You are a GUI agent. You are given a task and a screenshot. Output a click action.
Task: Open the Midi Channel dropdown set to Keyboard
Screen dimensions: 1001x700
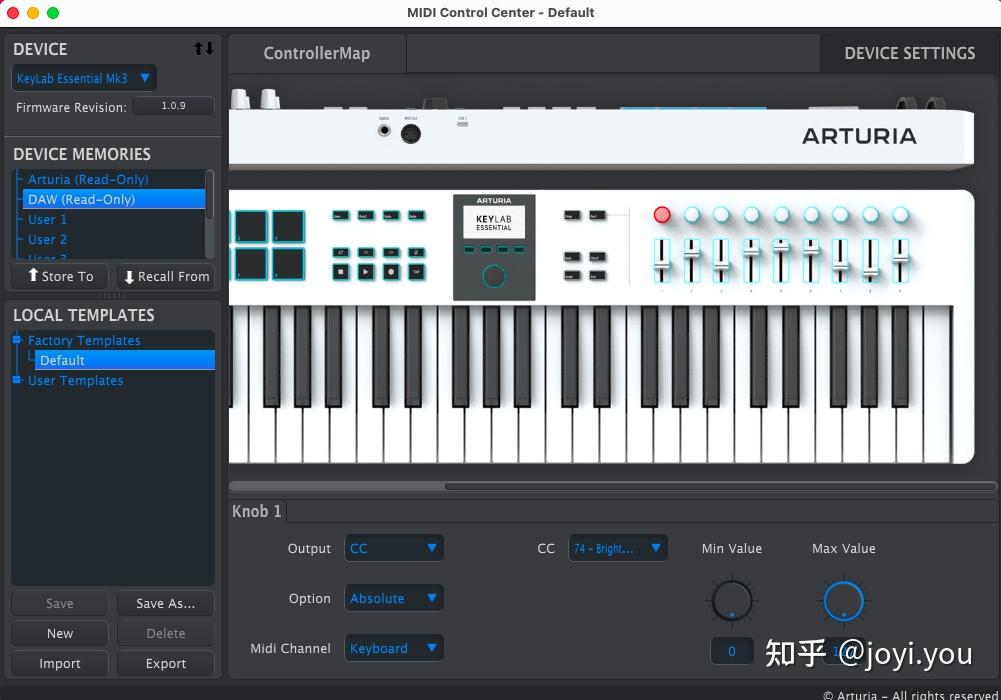(393, 647)
